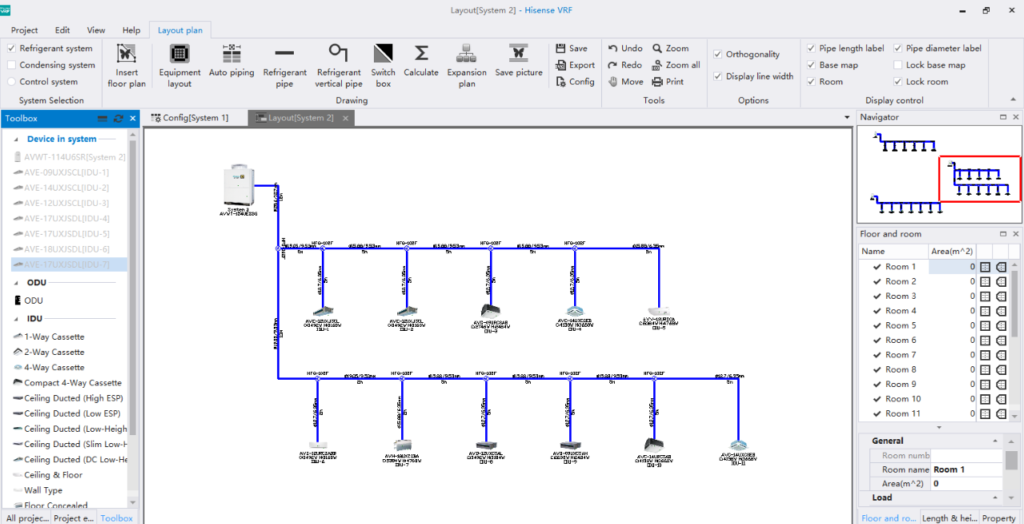Screen dimensions: 1024x524
Task: Export the layout
Action: click(x=575, y=65)
